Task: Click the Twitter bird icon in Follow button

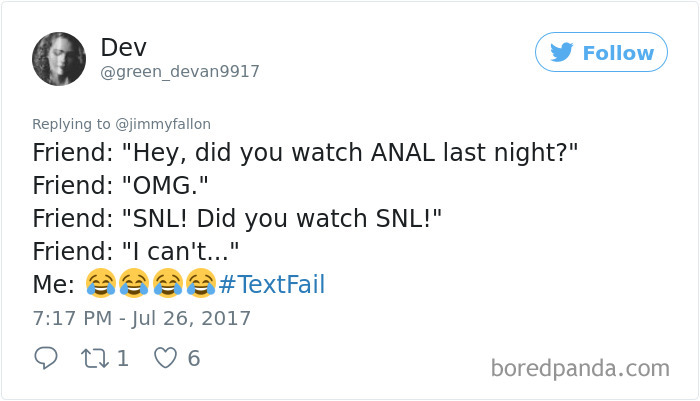Action: tap(561, 53)
